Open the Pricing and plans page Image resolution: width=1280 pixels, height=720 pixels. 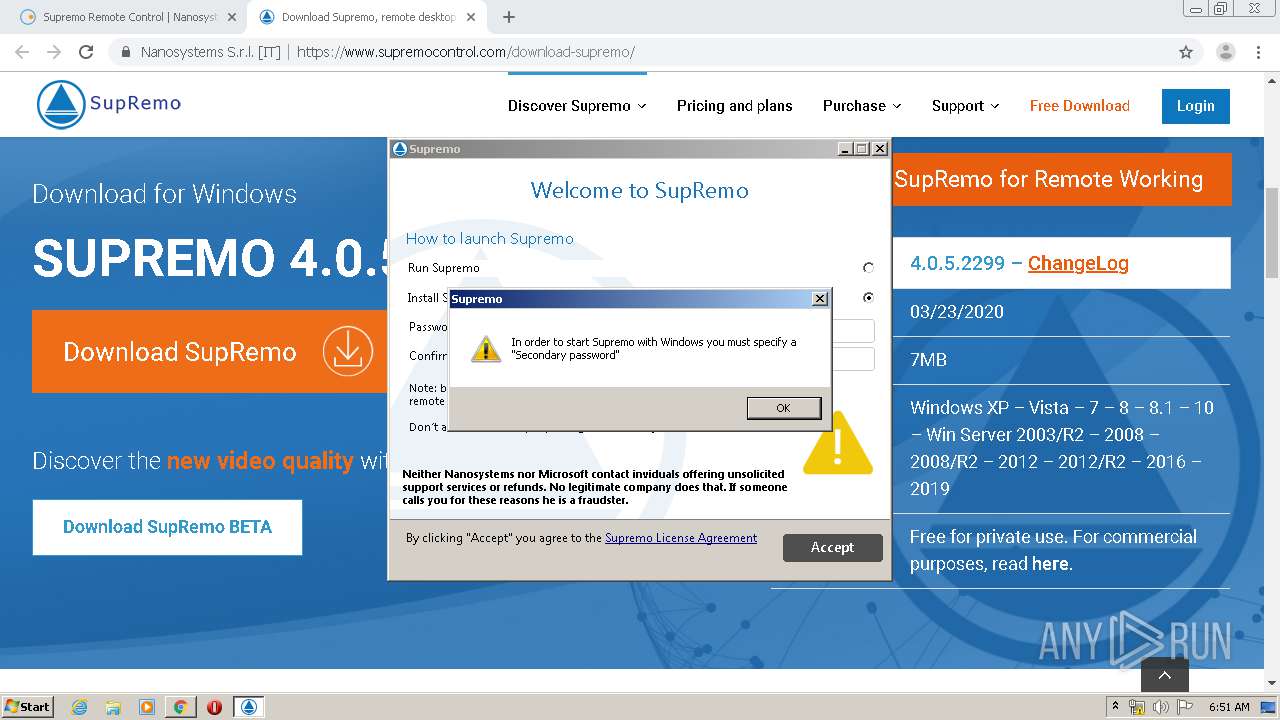(x=735, y=106)
